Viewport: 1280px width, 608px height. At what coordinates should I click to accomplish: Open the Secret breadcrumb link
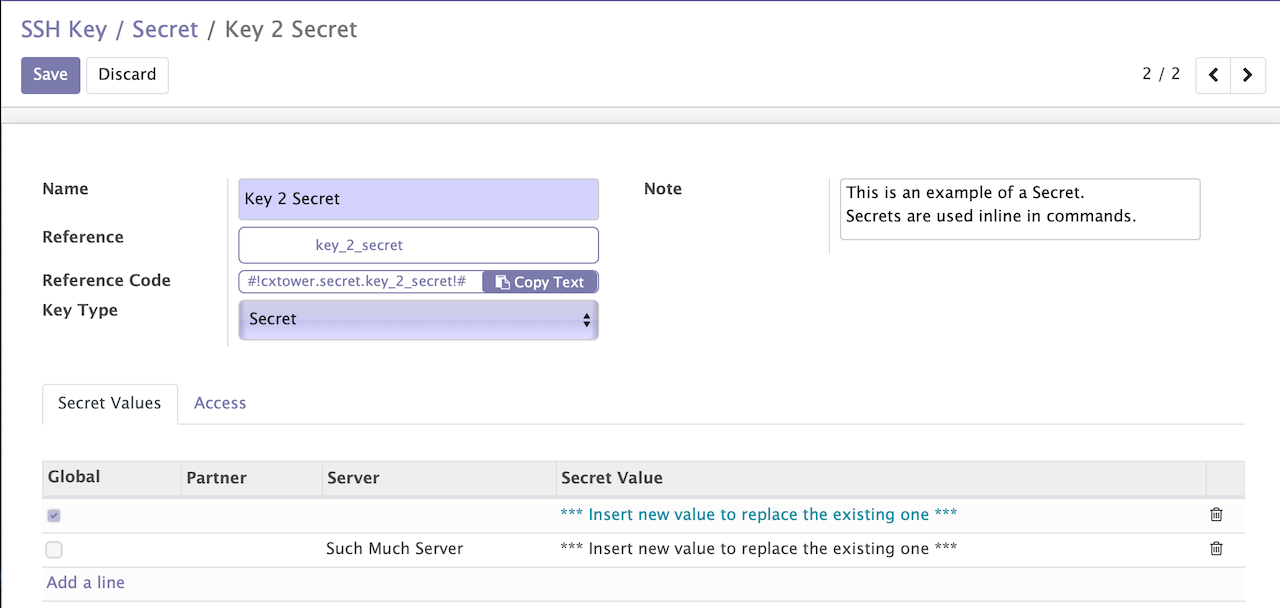point(165,29)
